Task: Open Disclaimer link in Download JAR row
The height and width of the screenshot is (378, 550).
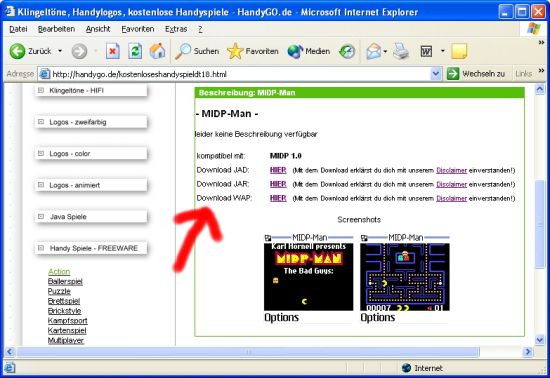Action: coord(451,184)
